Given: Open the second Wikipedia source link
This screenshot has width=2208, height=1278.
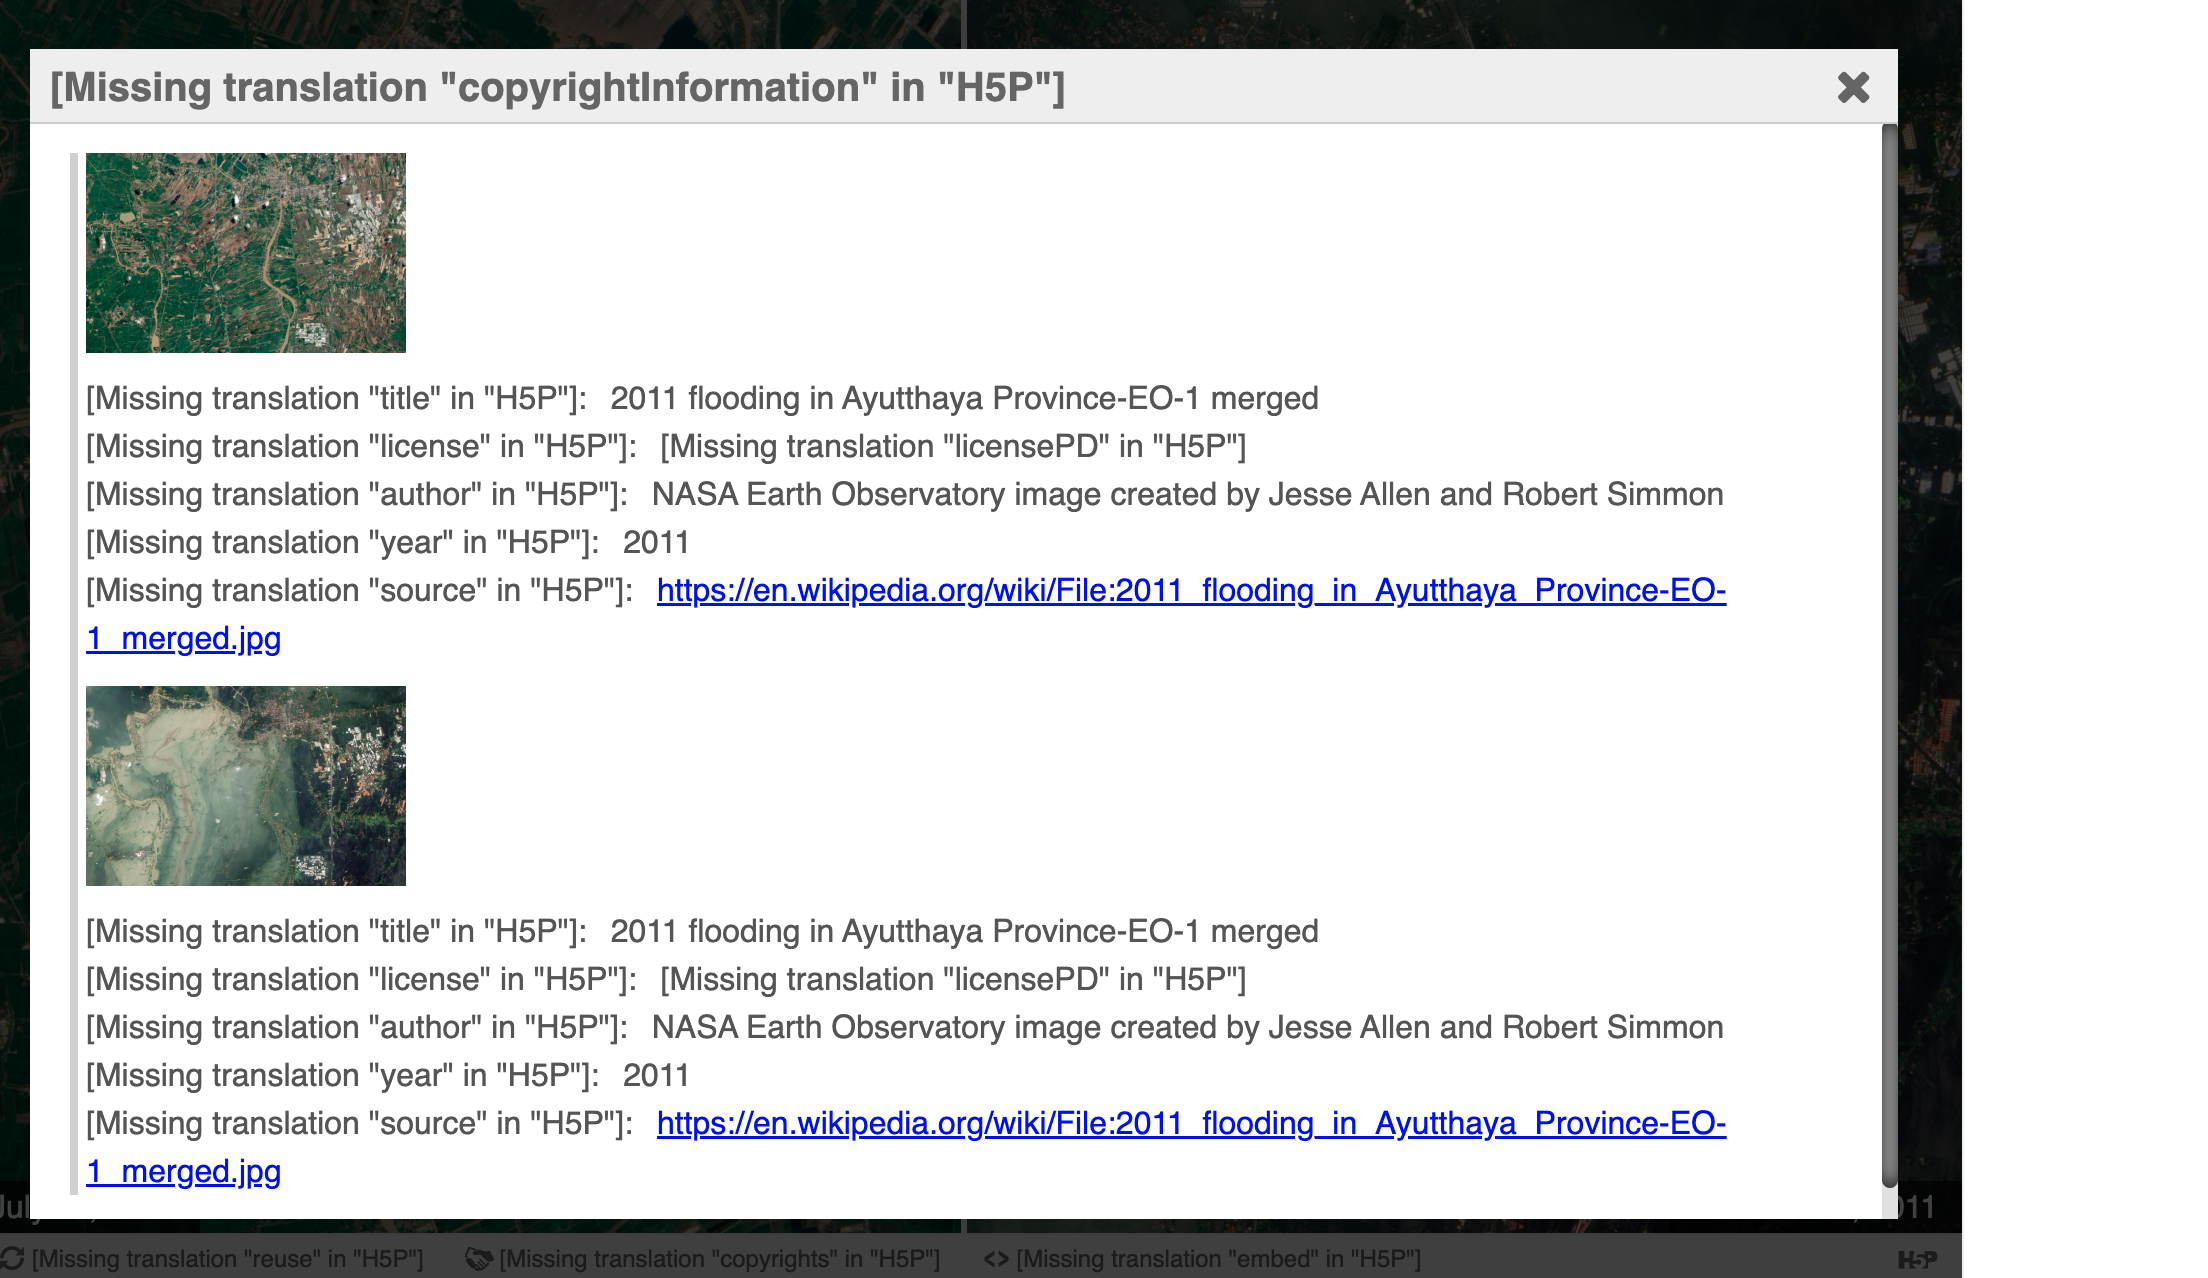Looking at the screenshot, I should [1190, 1123].
